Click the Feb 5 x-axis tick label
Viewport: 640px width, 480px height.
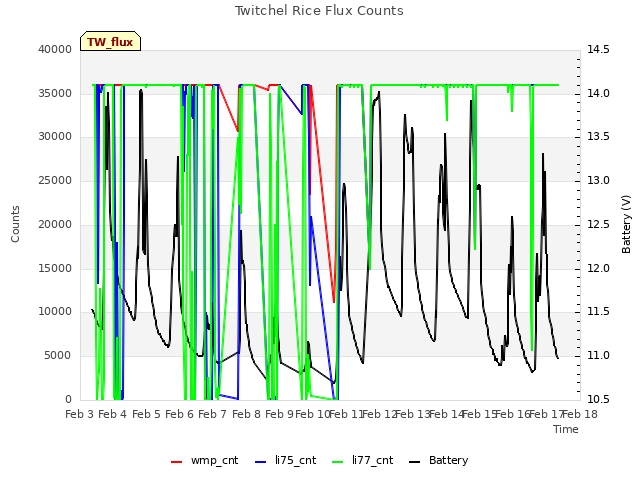[x=146, y=414]
